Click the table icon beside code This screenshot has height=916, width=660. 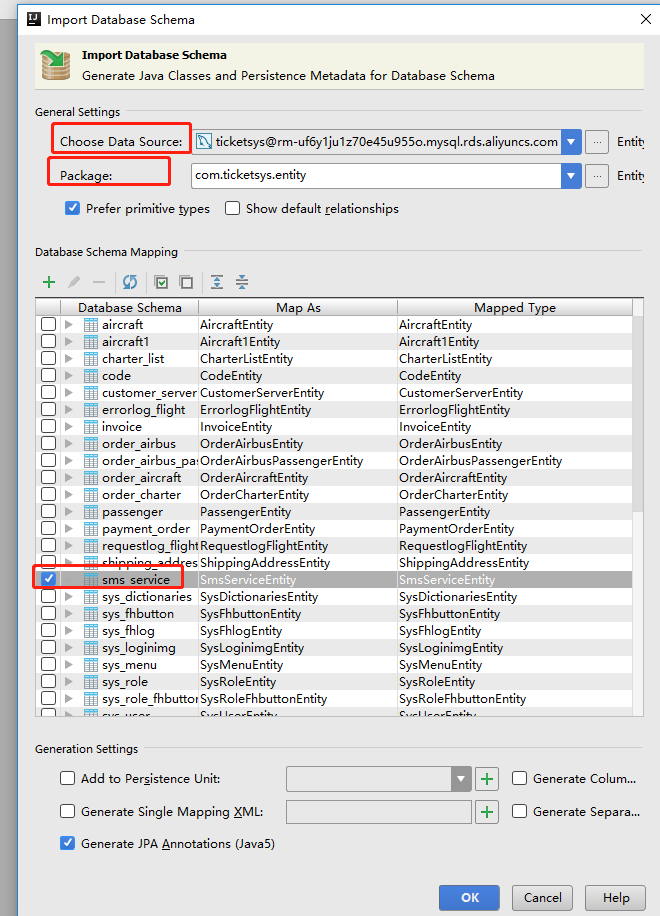click(91, 376)
